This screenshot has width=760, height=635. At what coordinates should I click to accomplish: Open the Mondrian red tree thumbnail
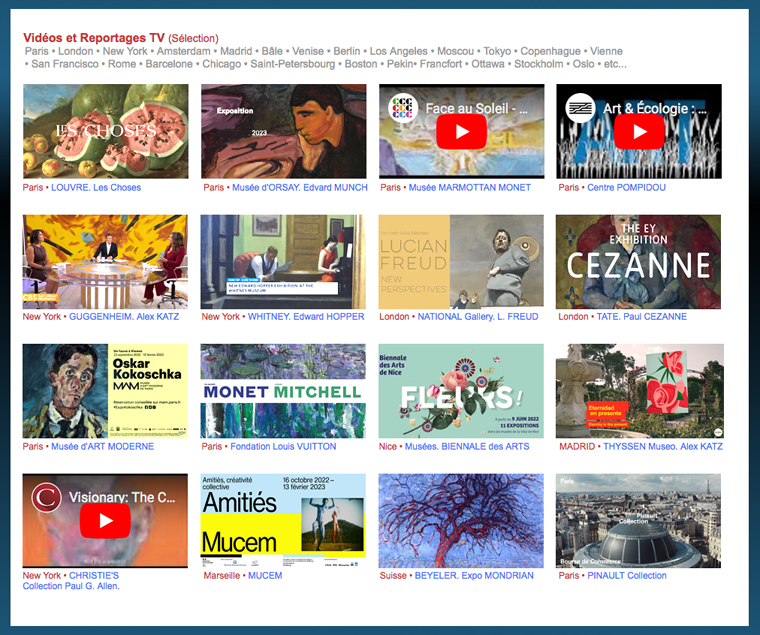click(x=461, y=521)
